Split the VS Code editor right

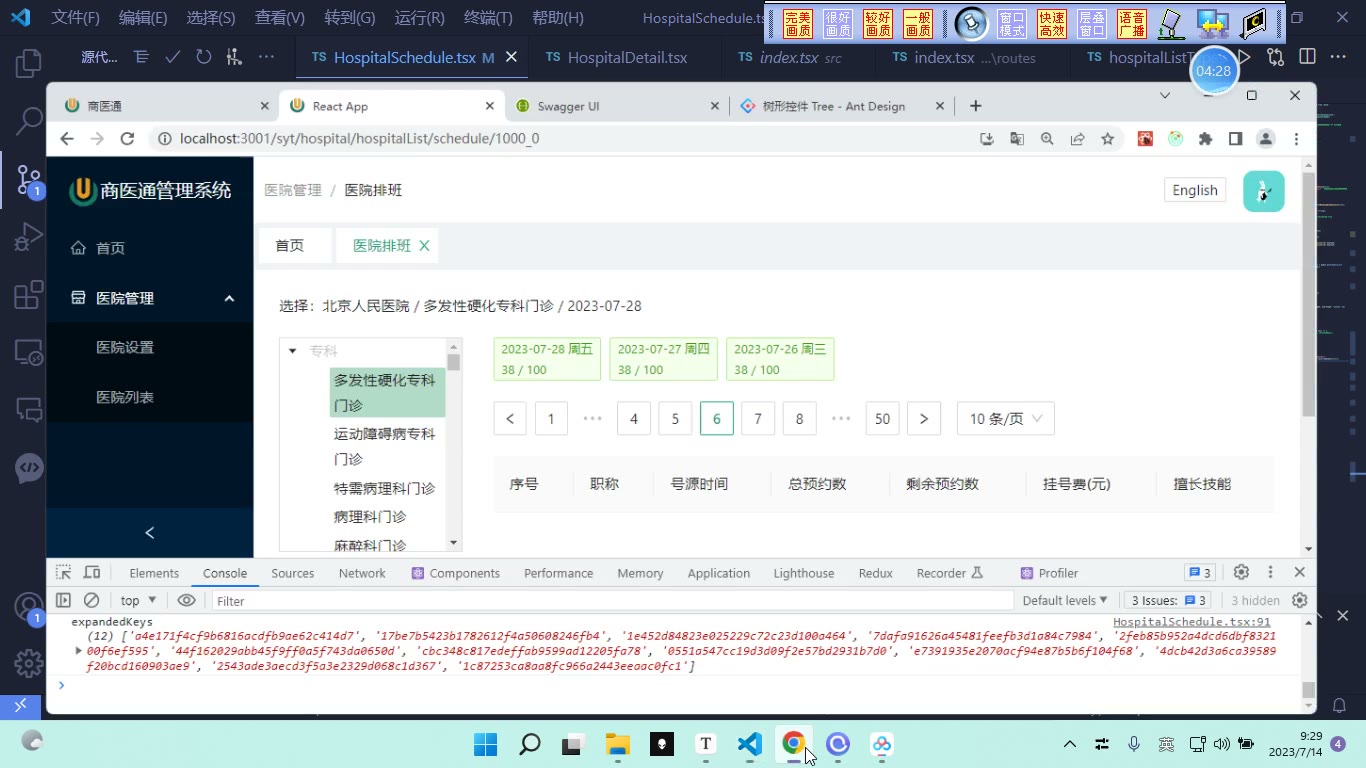[1307, 57]
